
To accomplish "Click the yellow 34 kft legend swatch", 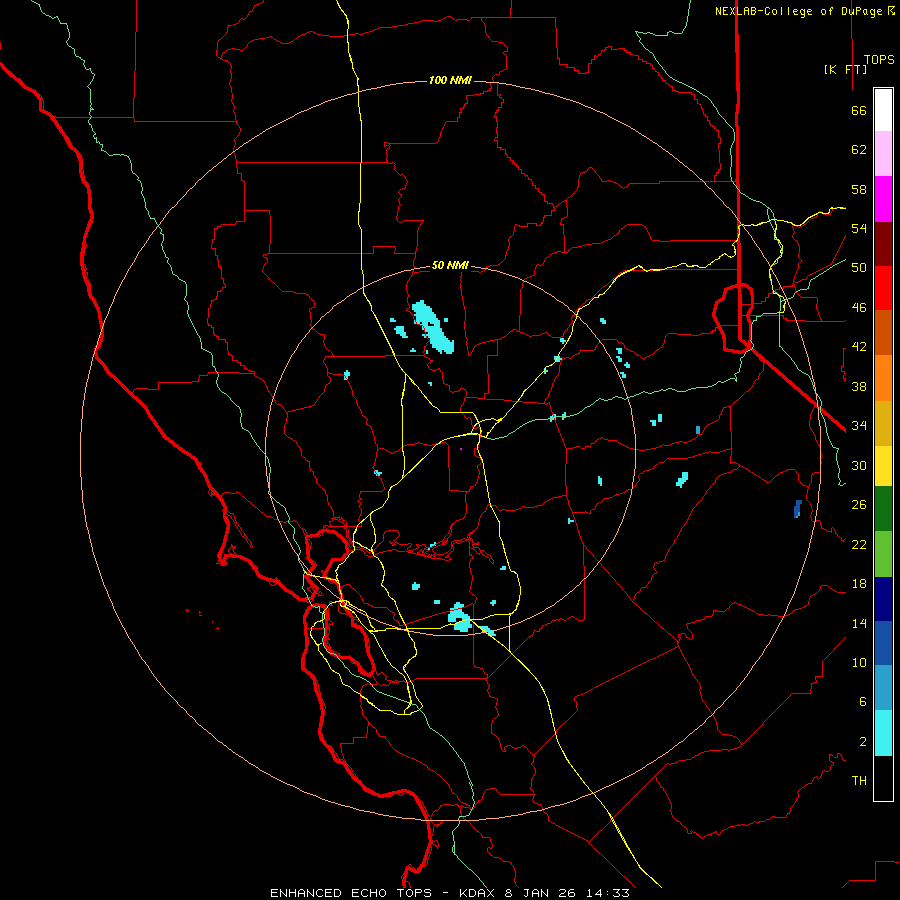I will (x=883, y=466).
